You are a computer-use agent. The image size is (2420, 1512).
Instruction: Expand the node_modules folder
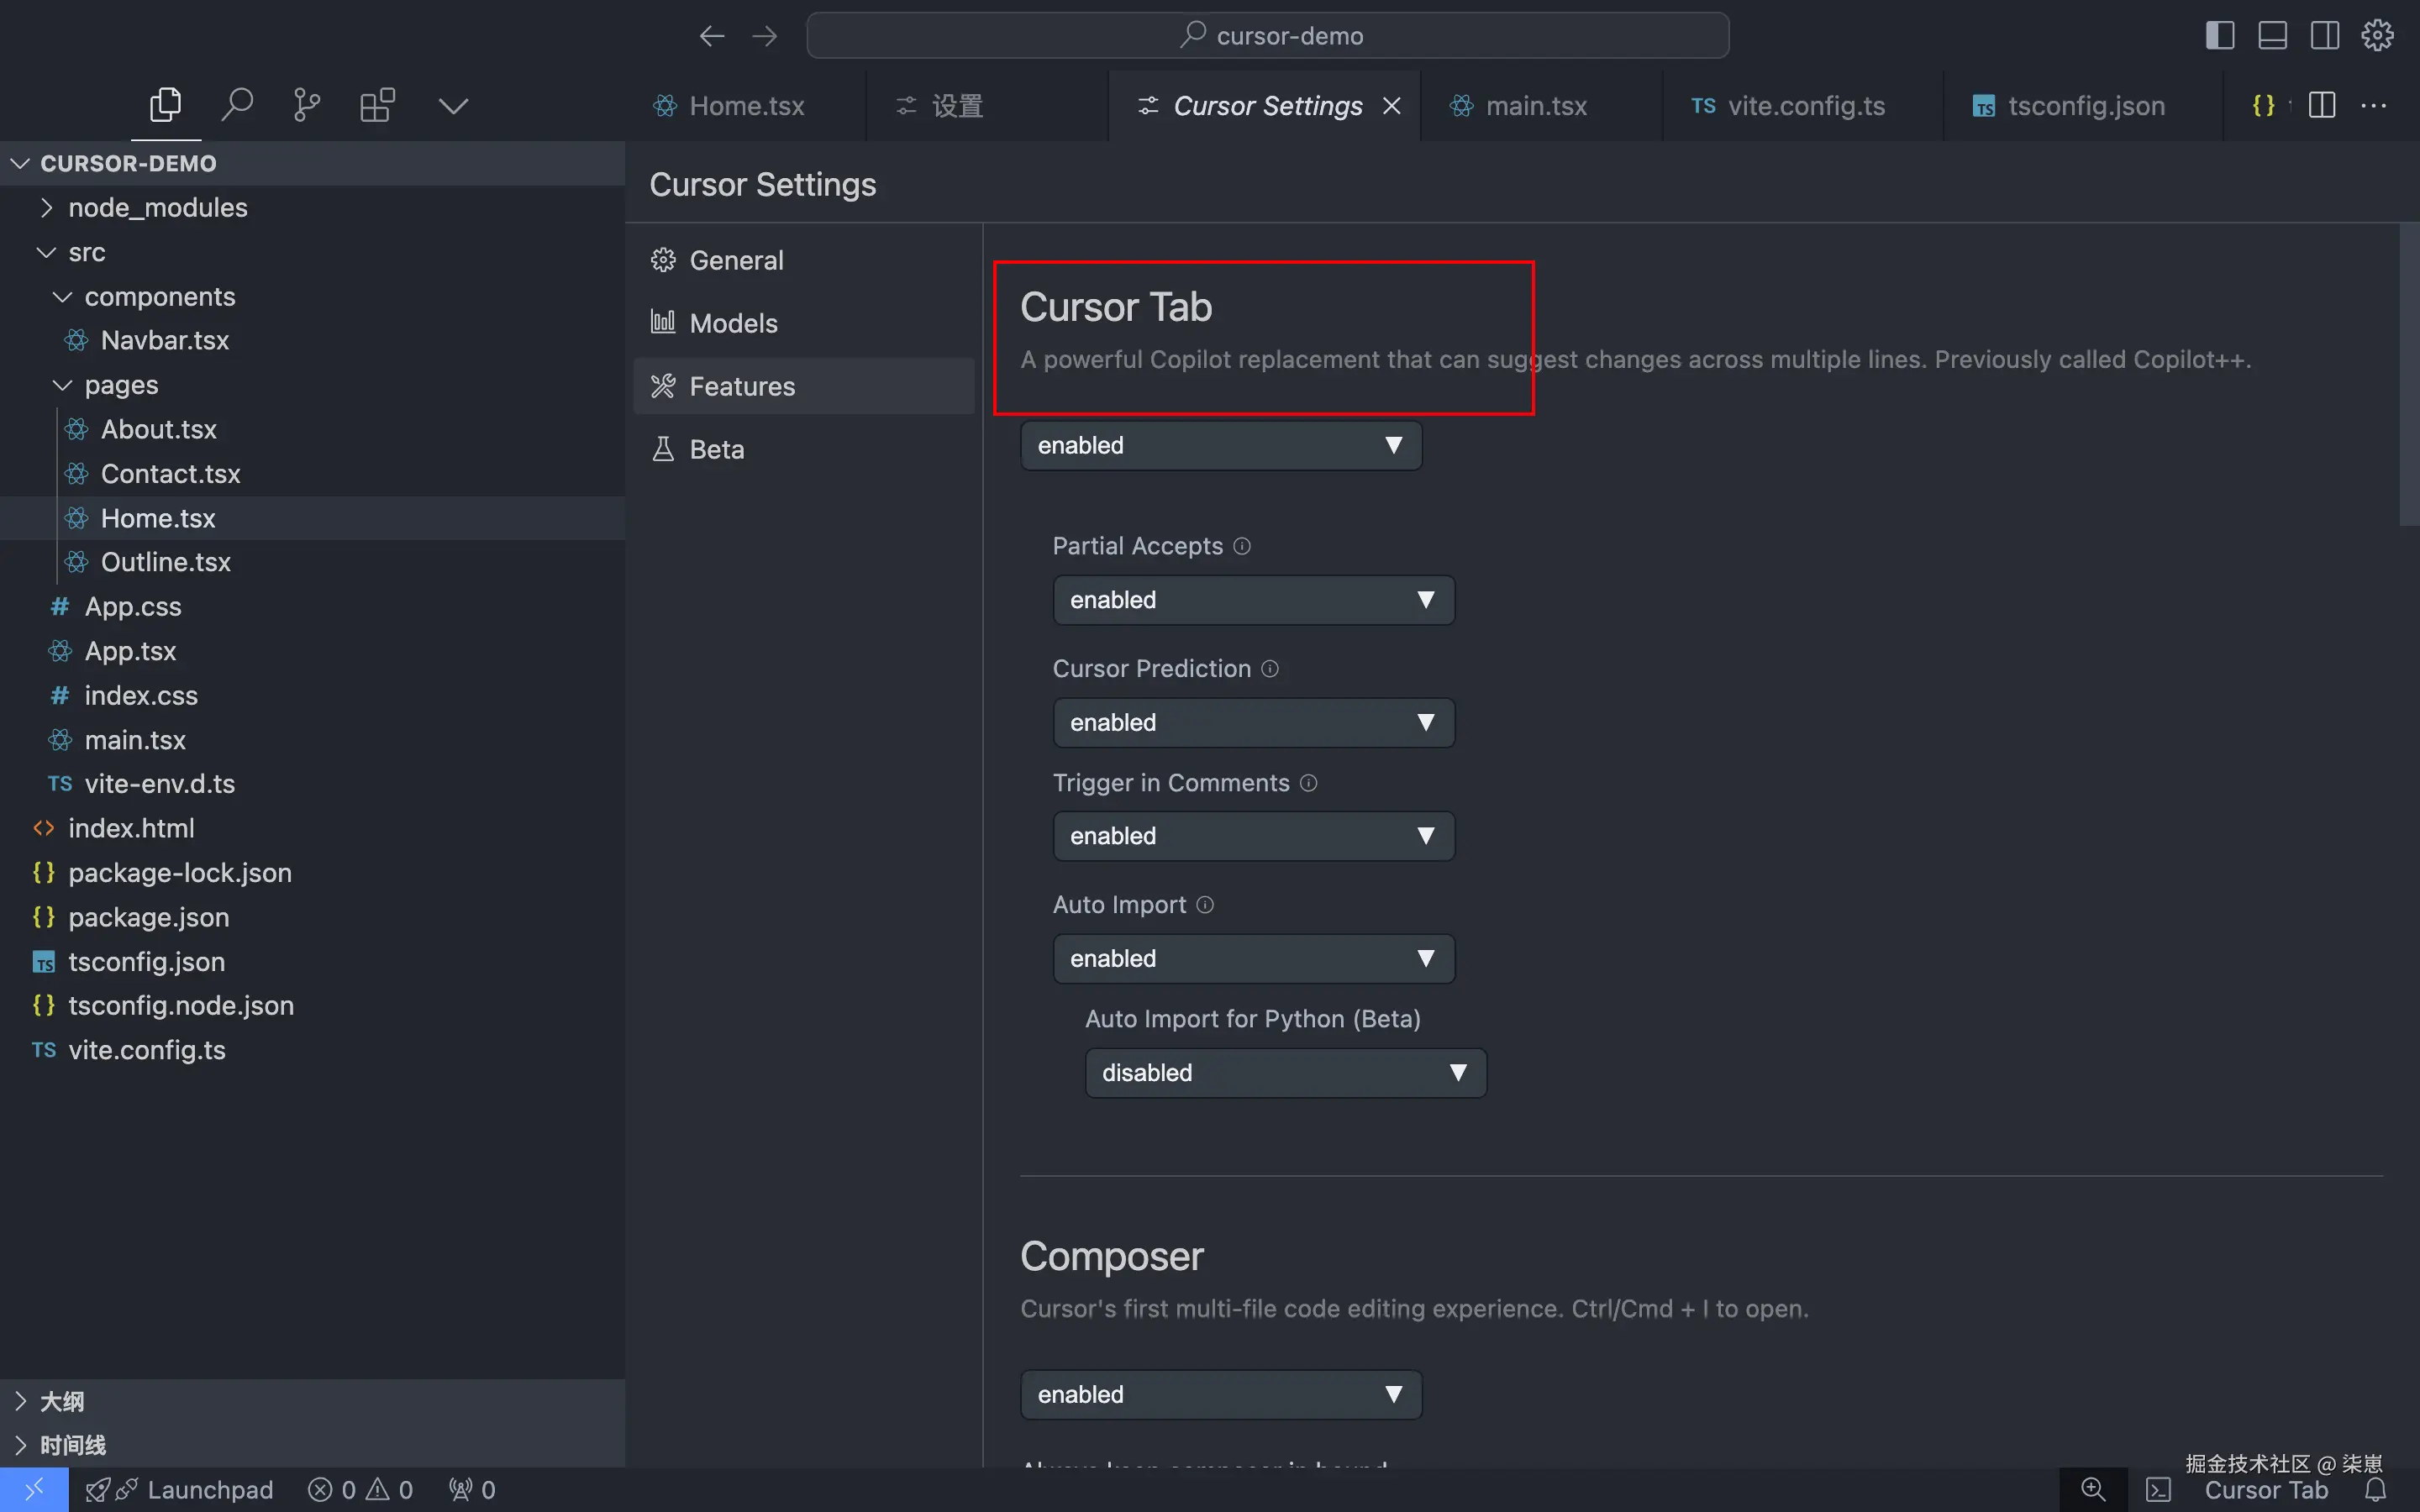coord(157,208)
